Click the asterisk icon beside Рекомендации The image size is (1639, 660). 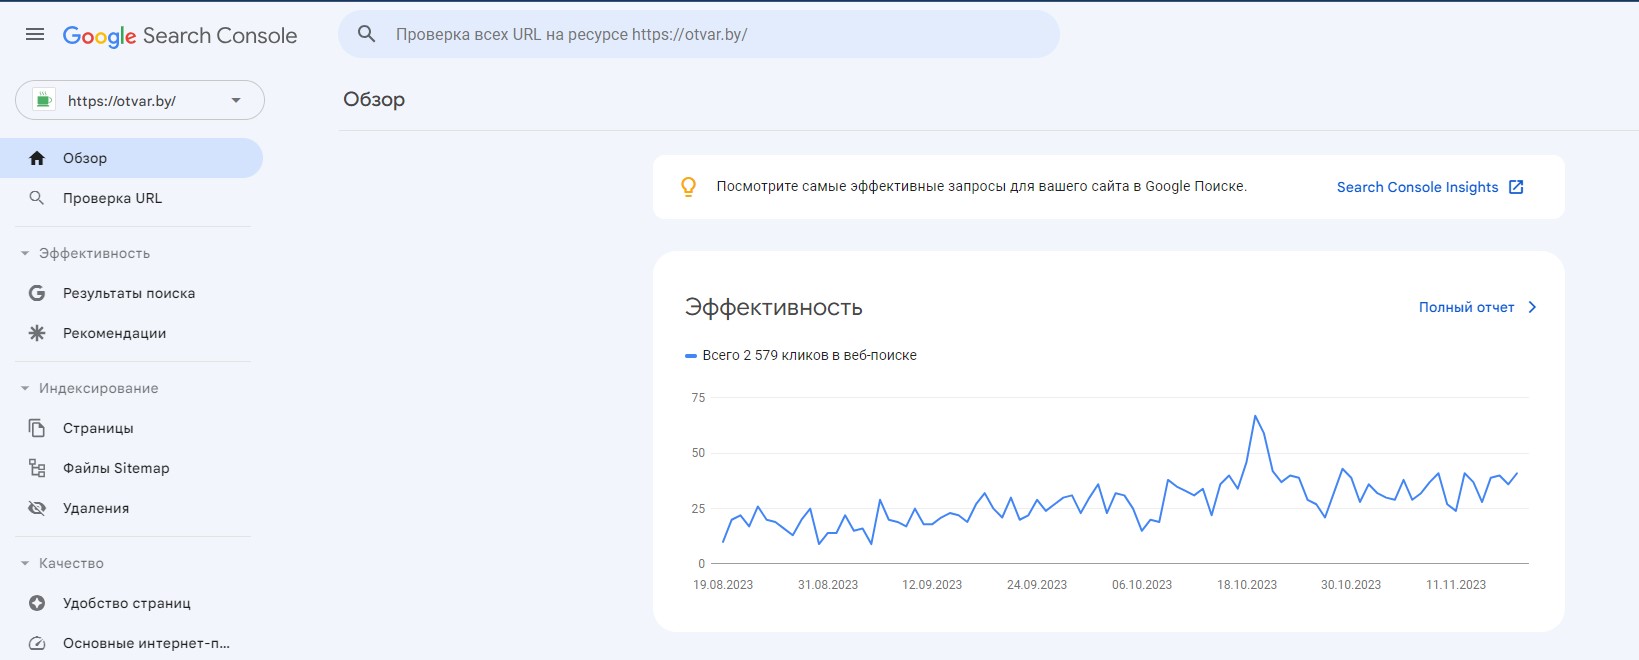coord(37,333)
